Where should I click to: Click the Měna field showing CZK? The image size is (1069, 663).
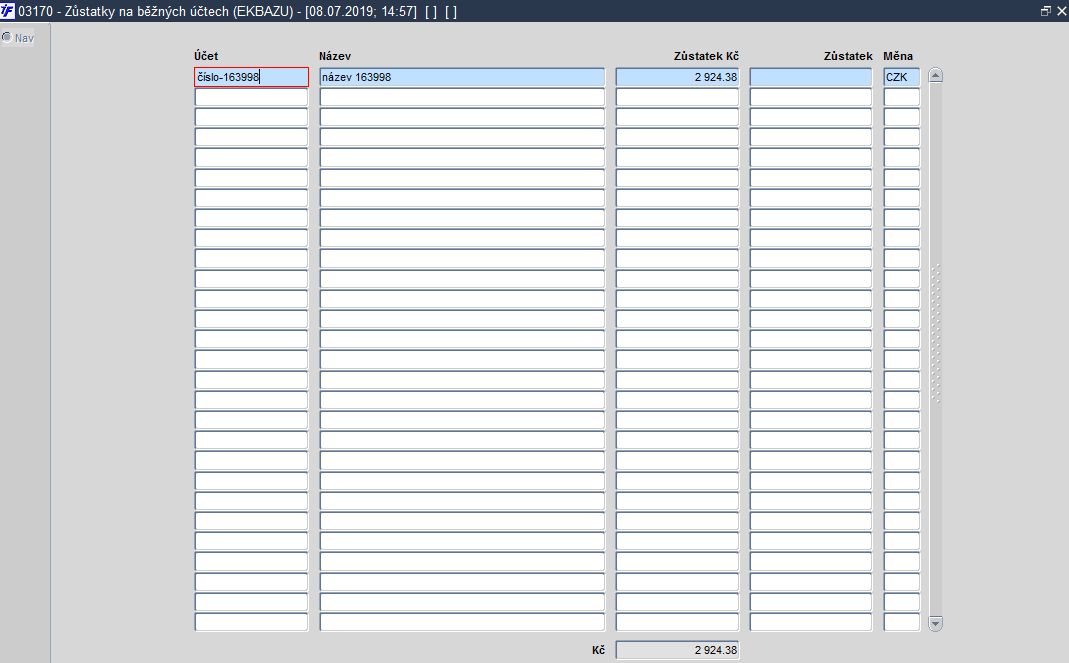tap(901, 77)
